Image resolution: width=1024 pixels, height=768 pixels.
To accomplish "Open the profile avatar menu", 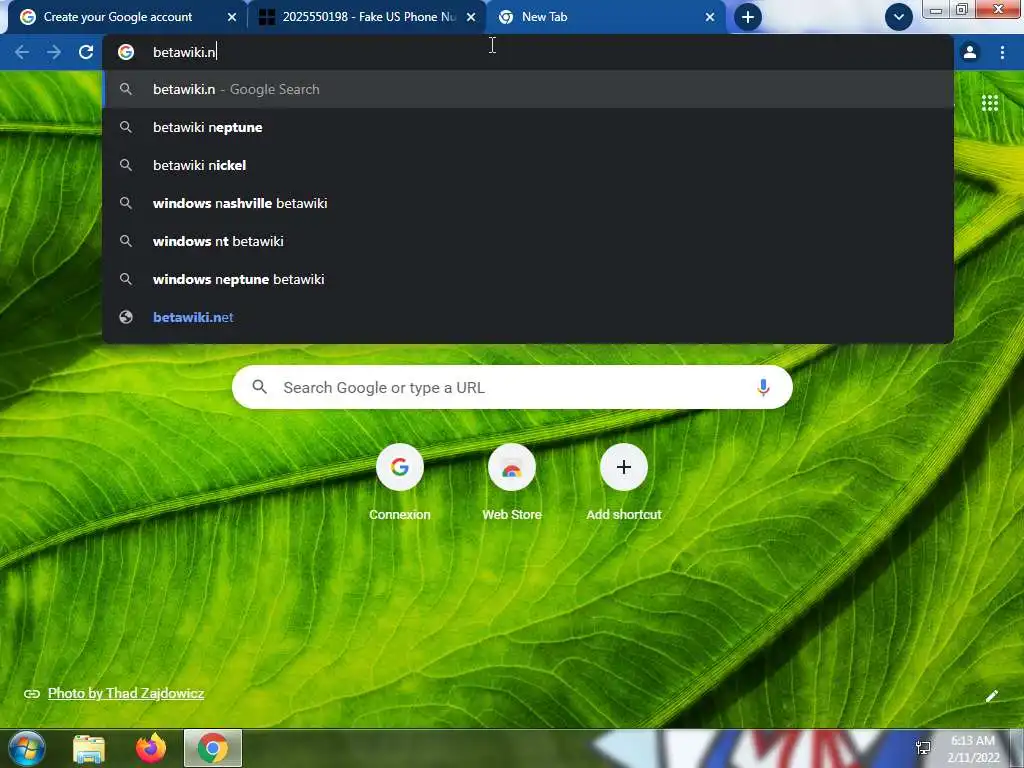I will pyautogui.click(x=970, y=52).
